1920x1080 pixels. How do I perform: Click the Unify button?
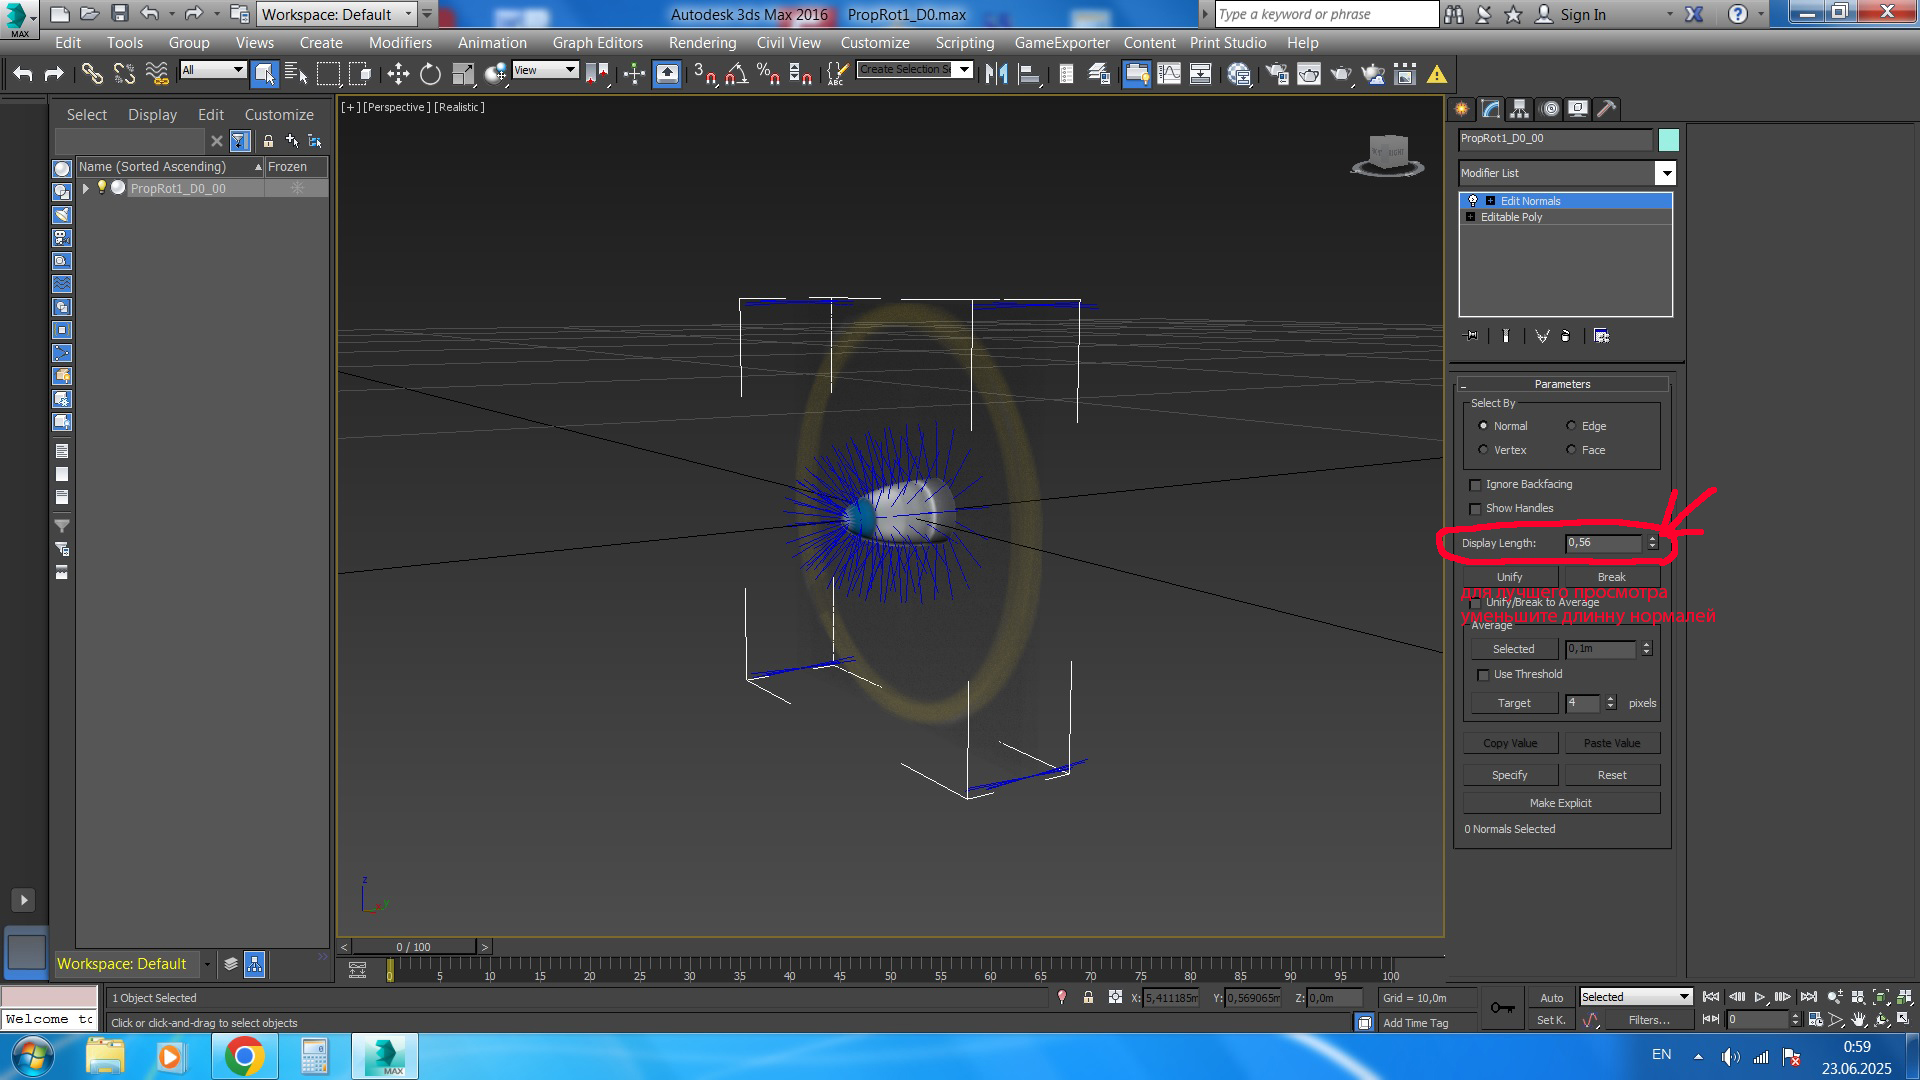1509,577
